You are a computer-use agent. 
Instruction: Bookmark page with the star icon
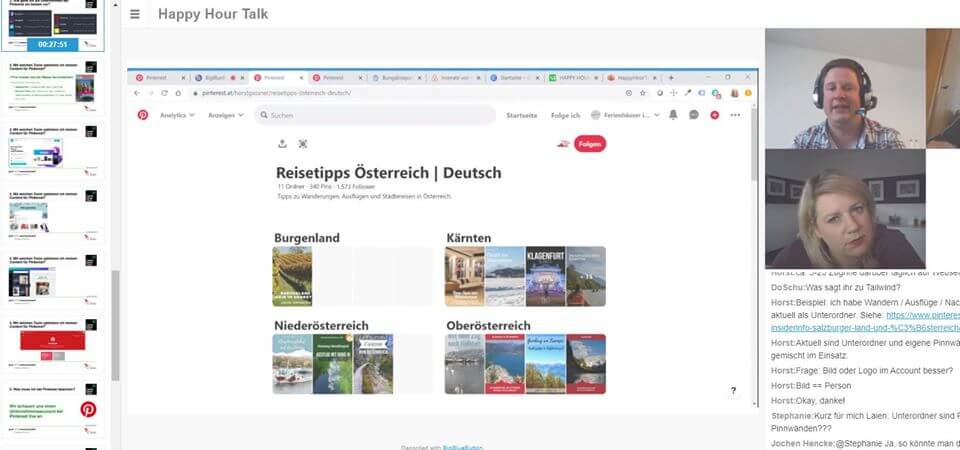pyautogui.click(x=642, y=93)
